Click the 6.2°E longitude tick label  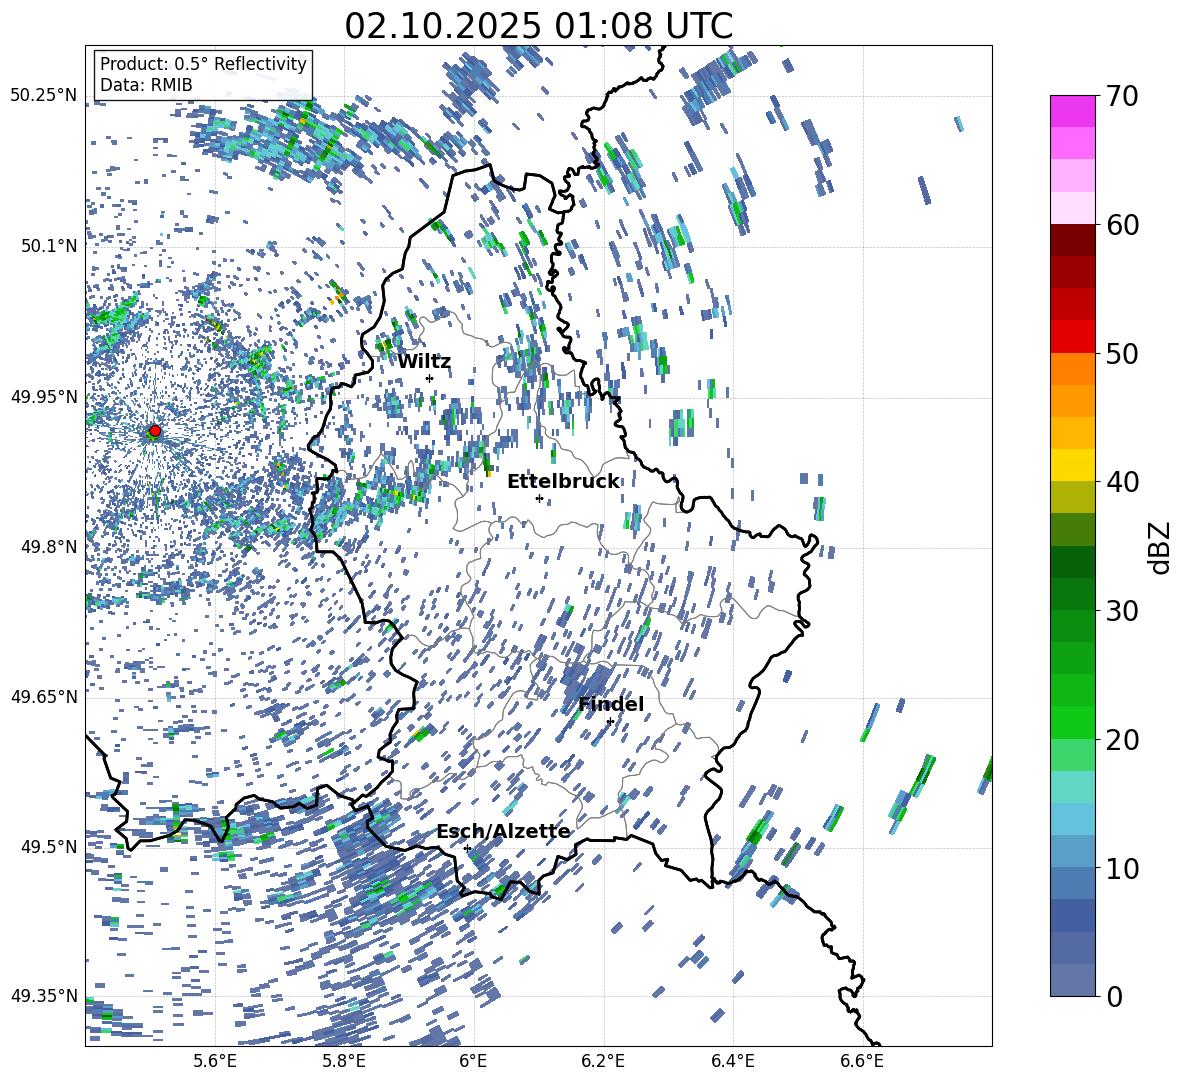[x=603, y=1059]
